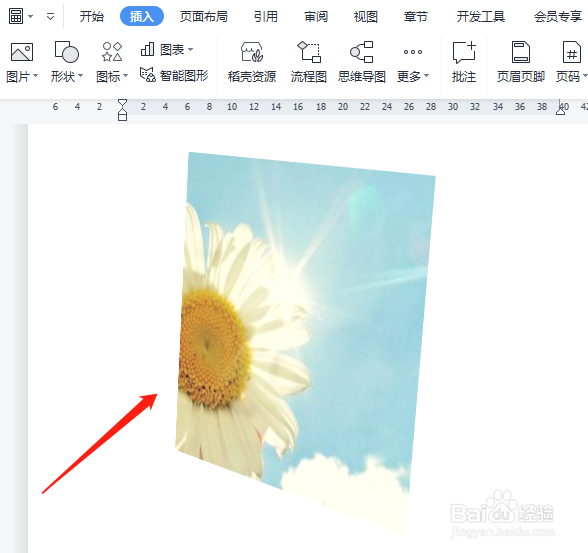Click the left indent marker on ruler
Viewport: 588px width, 553px height.
point(122,109)
